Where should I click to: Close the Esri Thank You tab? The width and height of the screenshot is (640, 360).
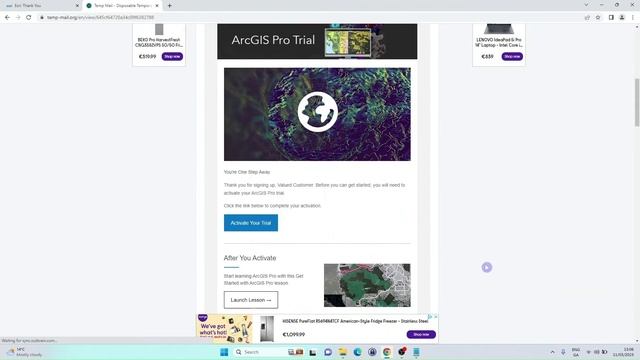(77, 6)
